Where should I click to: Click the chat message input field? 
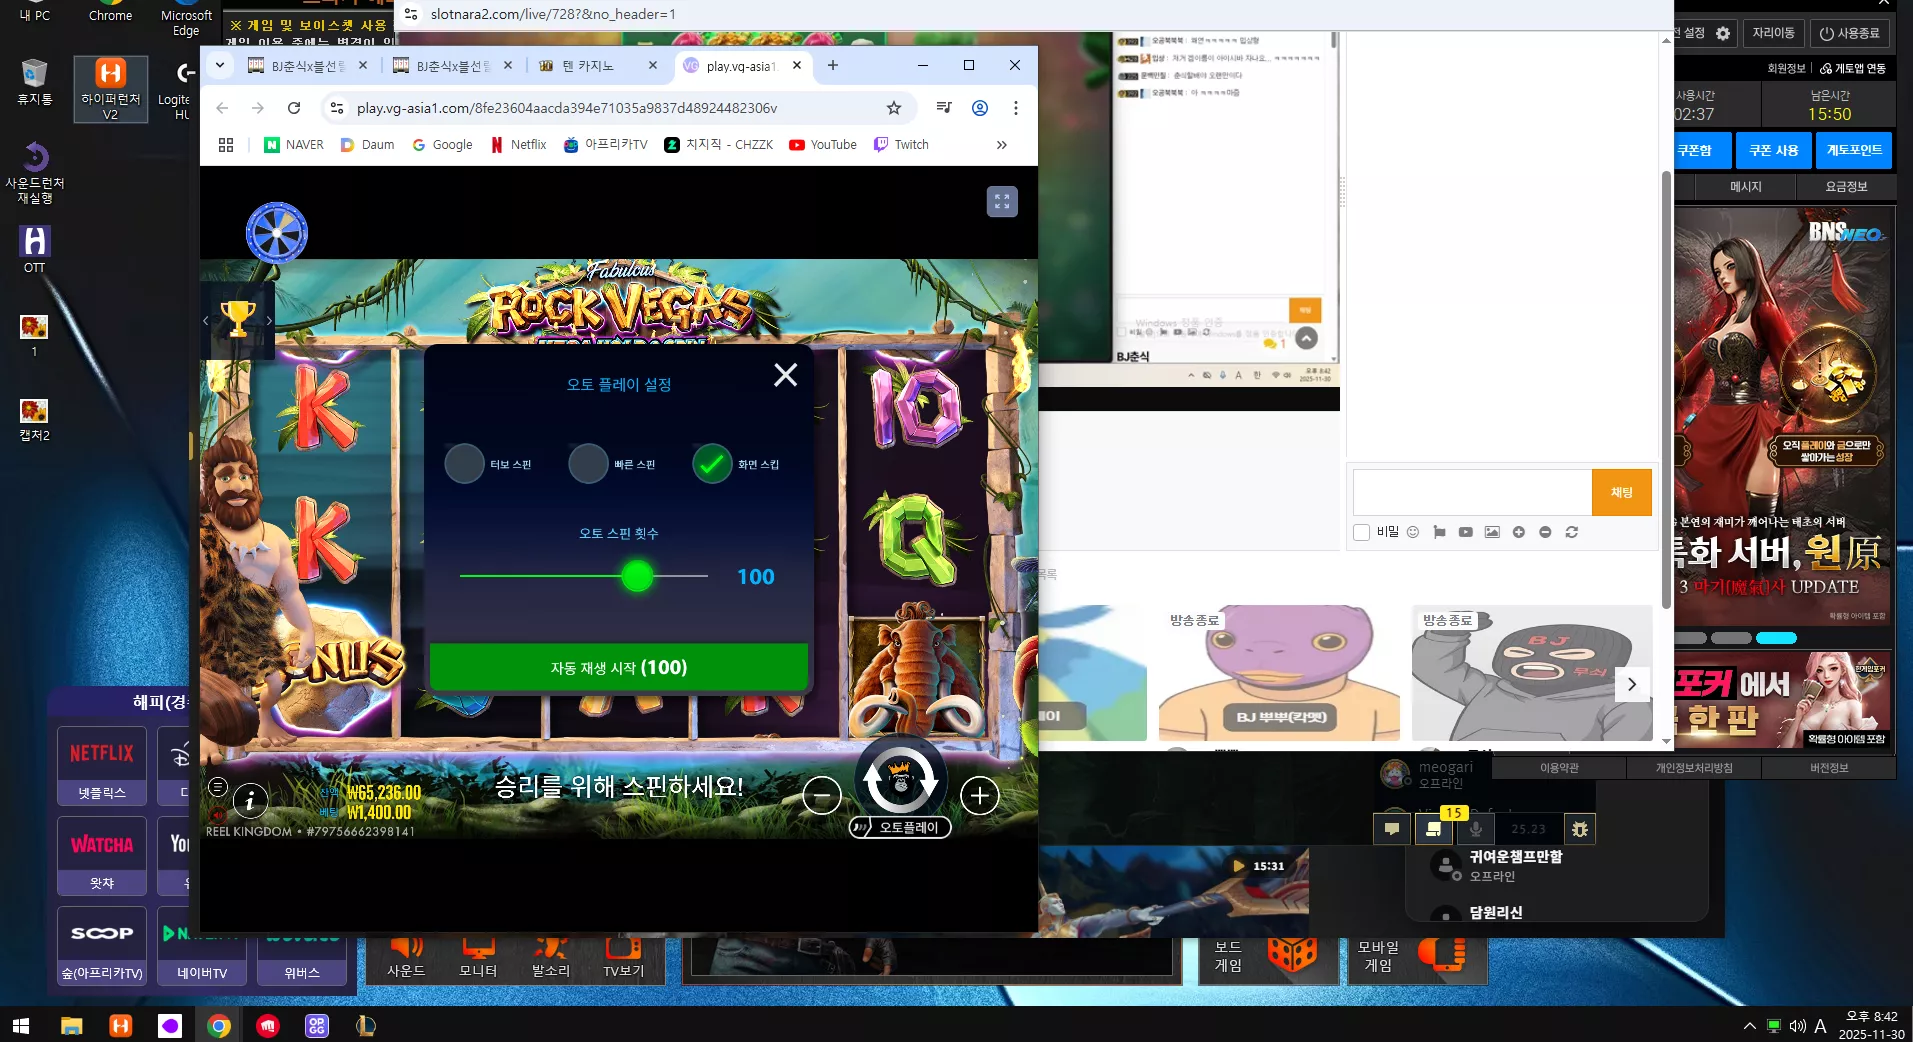(x=1472, y=493)
